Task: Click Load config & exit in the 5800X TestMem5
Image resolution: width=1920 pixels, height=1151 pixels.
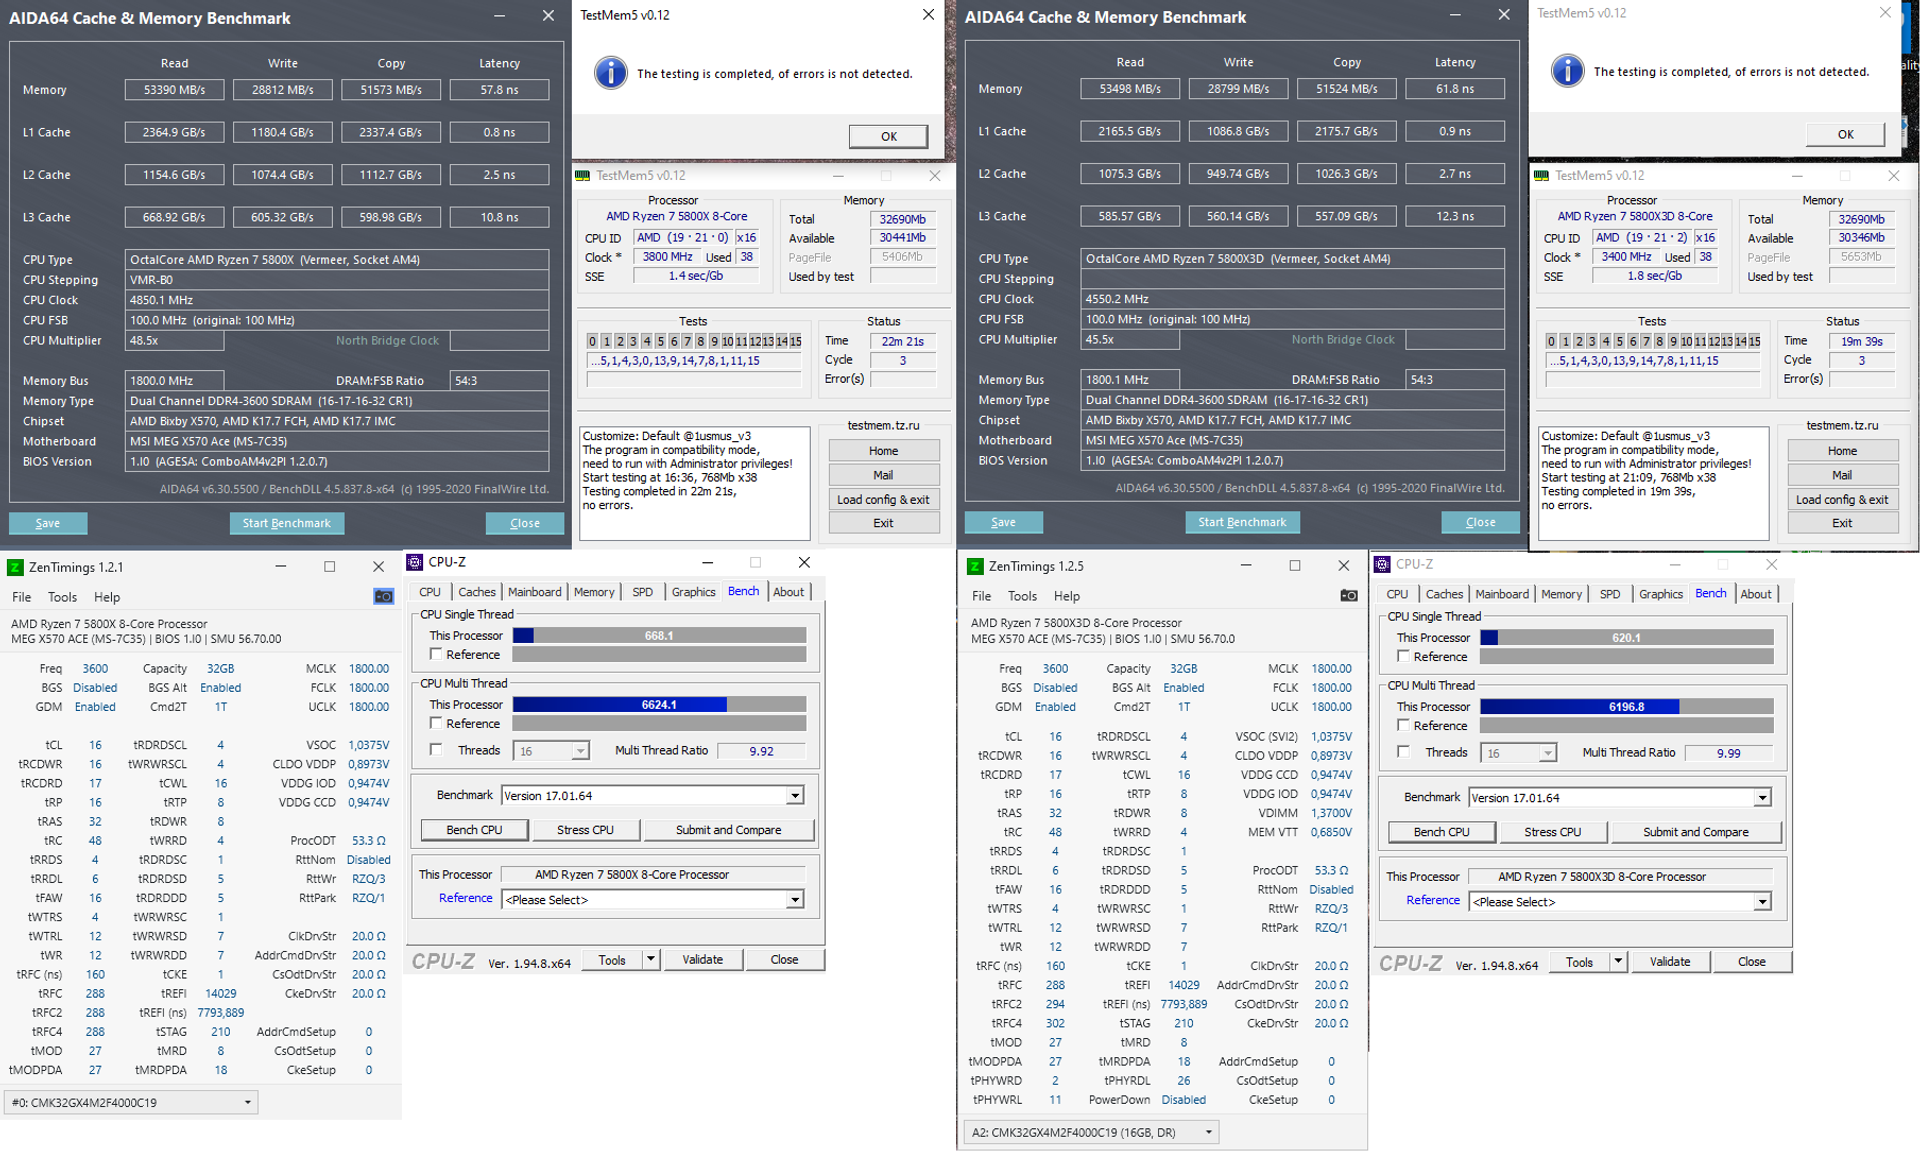Action: (x=883, y=499)
